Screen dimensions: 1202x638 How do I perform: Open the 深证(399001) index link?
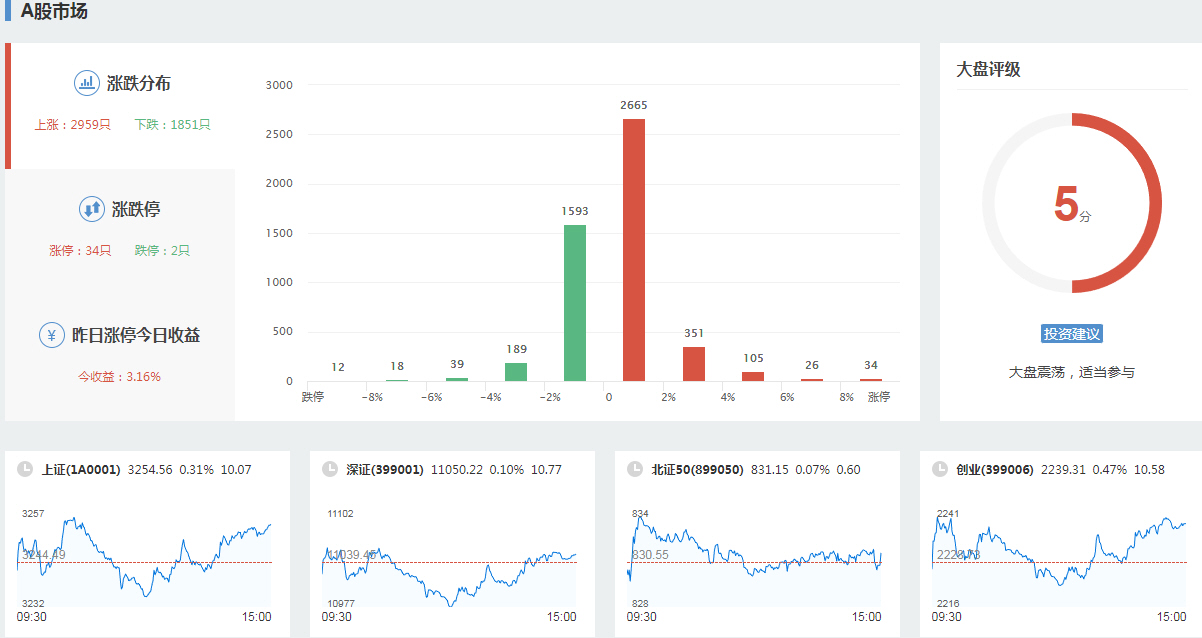385,469
